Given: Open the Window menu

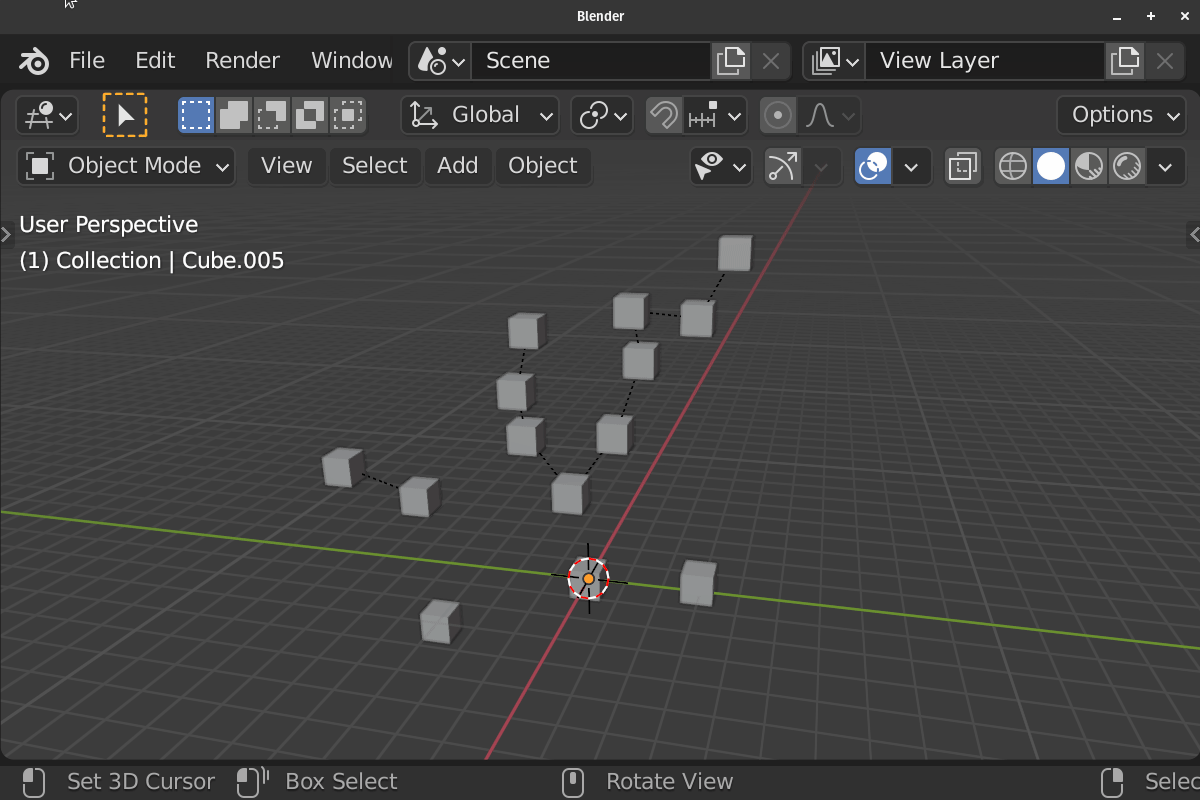Looking at the screenshot, I should point(351,60).
